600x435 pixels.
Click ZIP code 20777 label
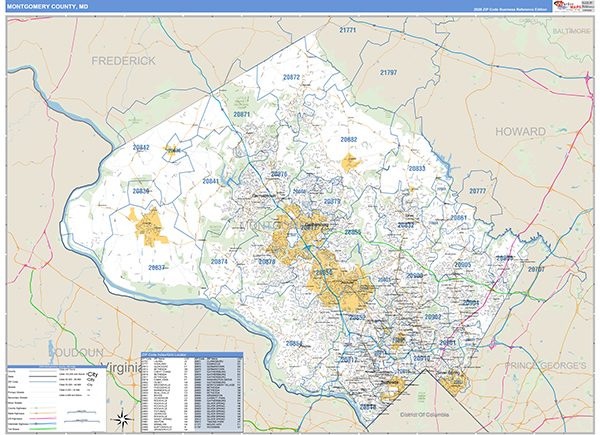[x=477, y=190]
